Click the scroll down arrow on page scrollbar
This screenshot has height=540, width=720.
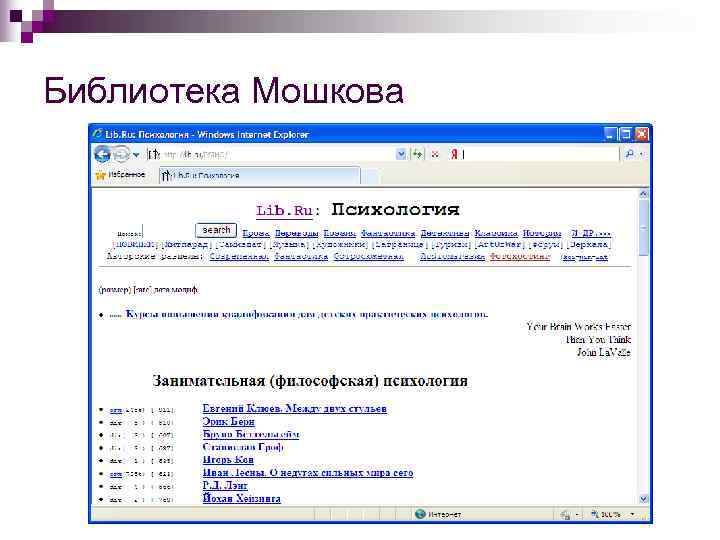tap(643, 499)
